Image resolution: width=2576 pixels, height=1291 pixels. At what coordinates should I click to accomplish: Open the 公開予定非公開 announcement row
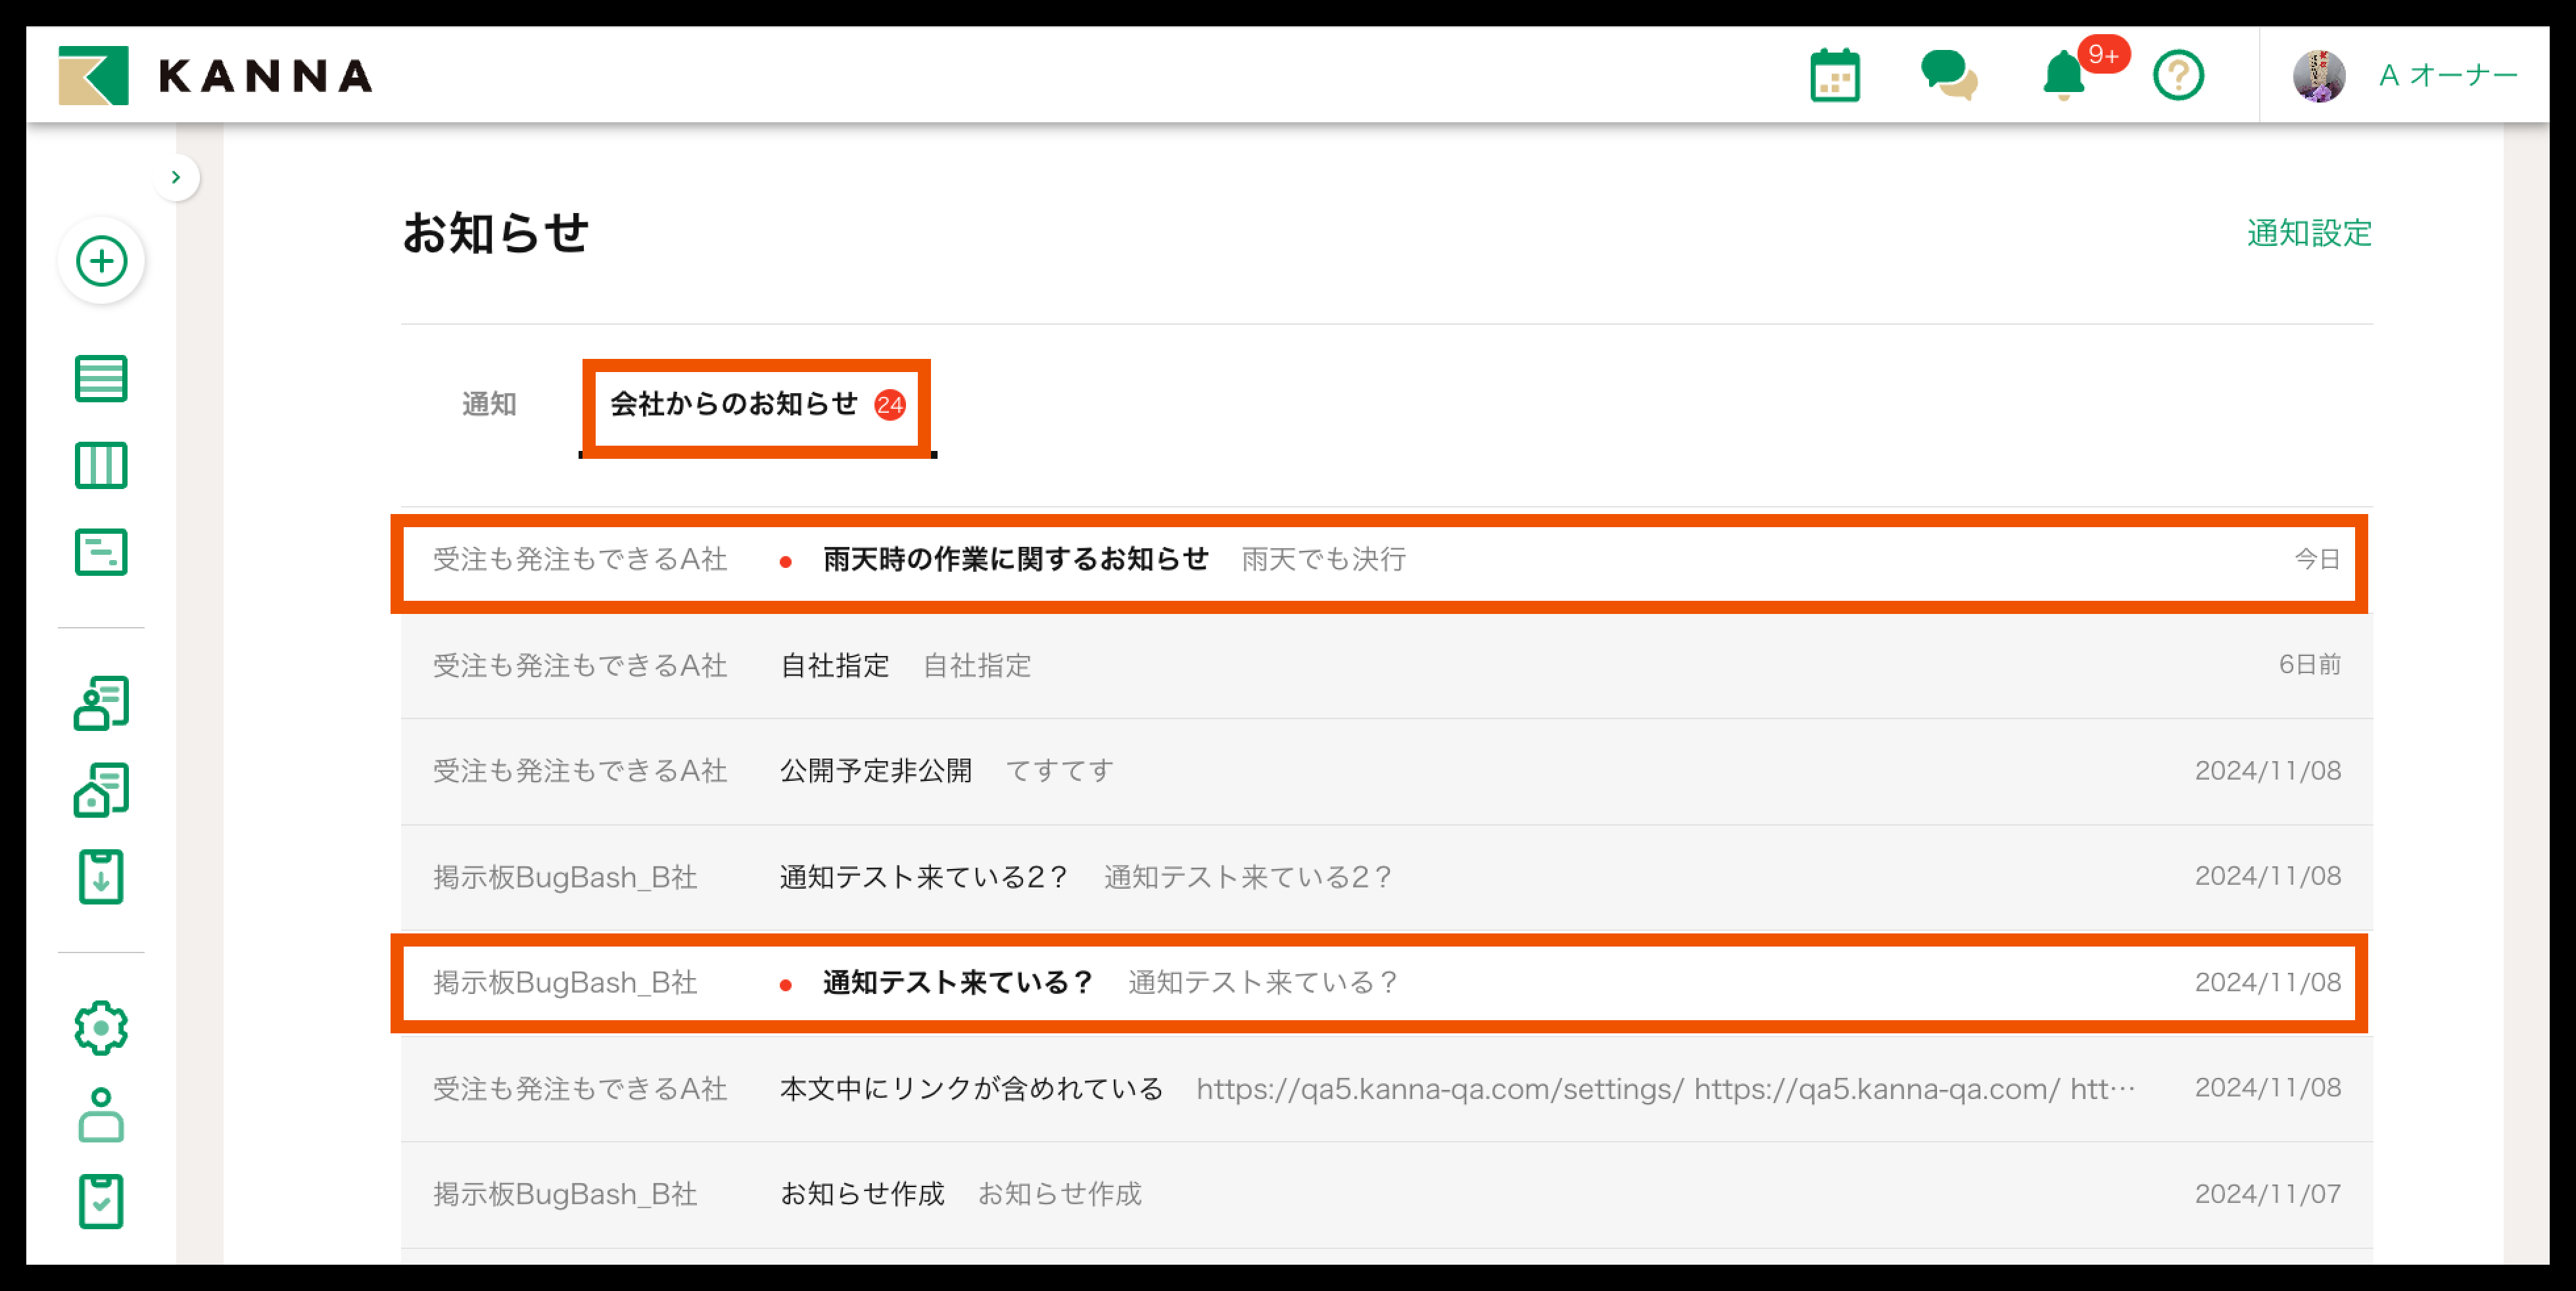click(x=876, y=771)
